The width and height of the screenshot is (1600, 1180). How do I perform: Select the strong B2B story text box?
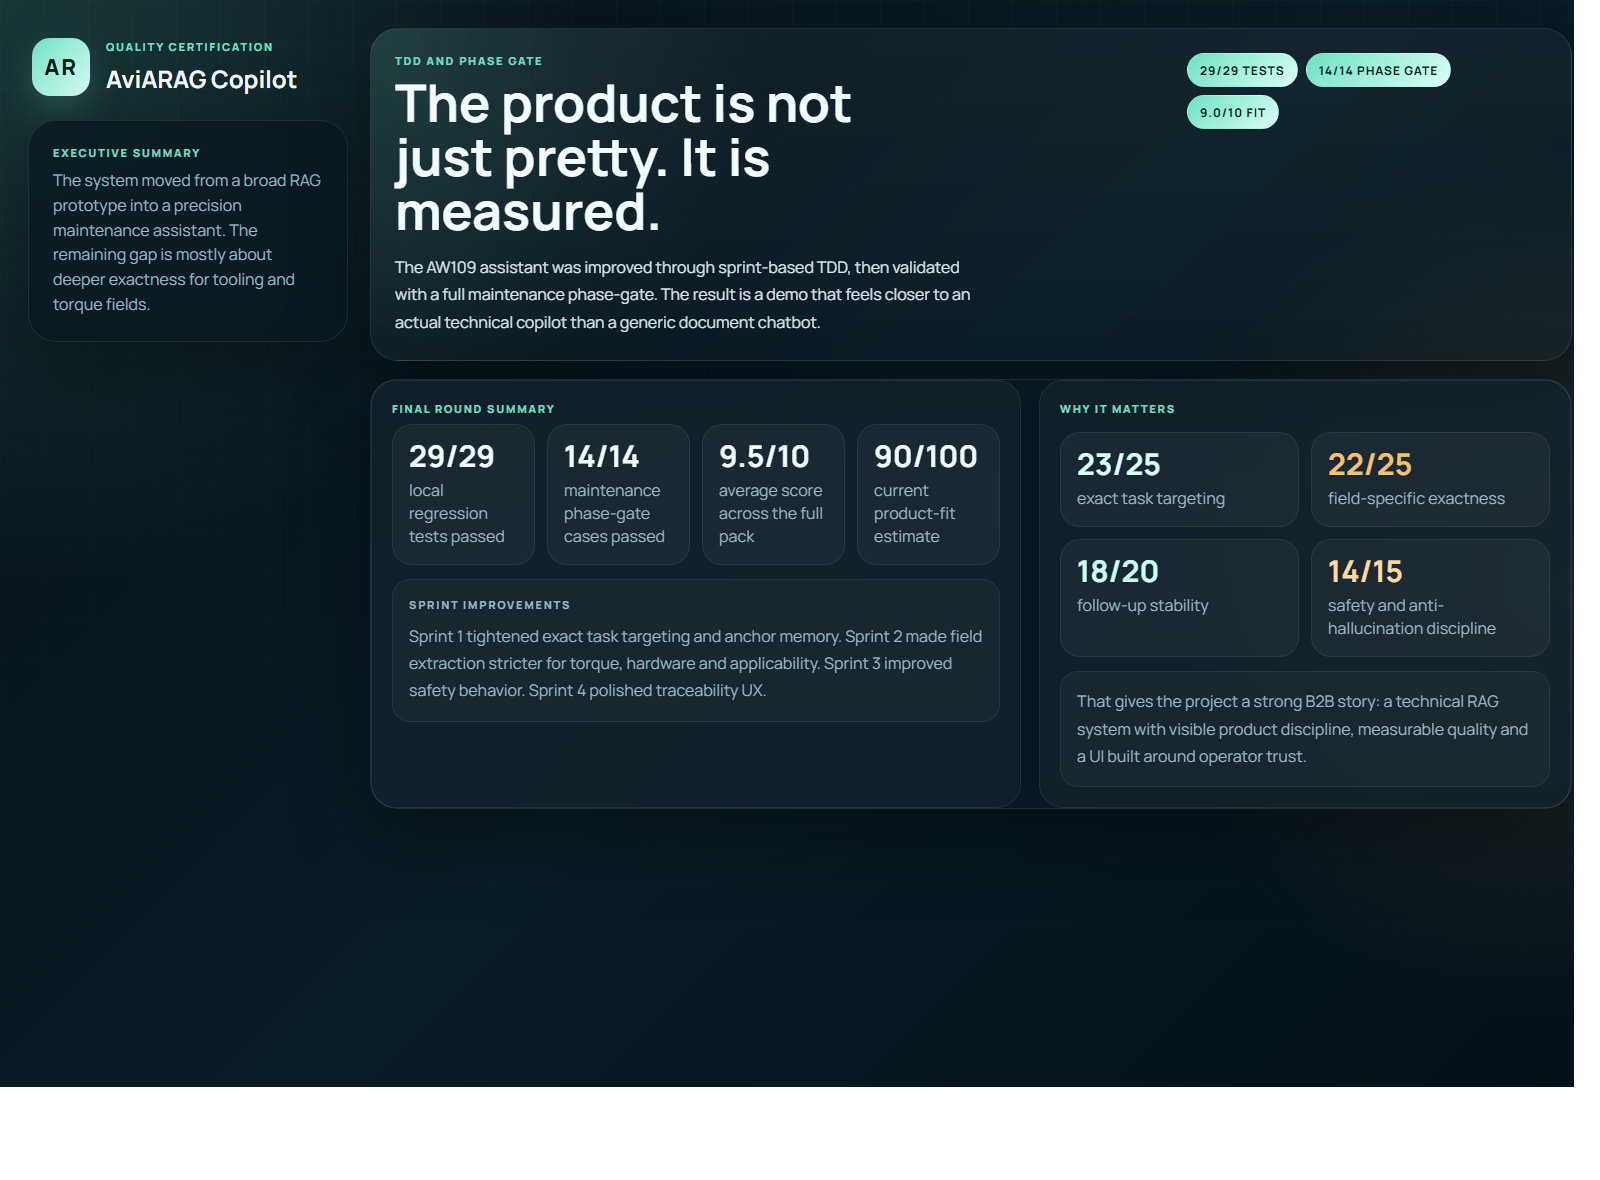[1305, 729]
